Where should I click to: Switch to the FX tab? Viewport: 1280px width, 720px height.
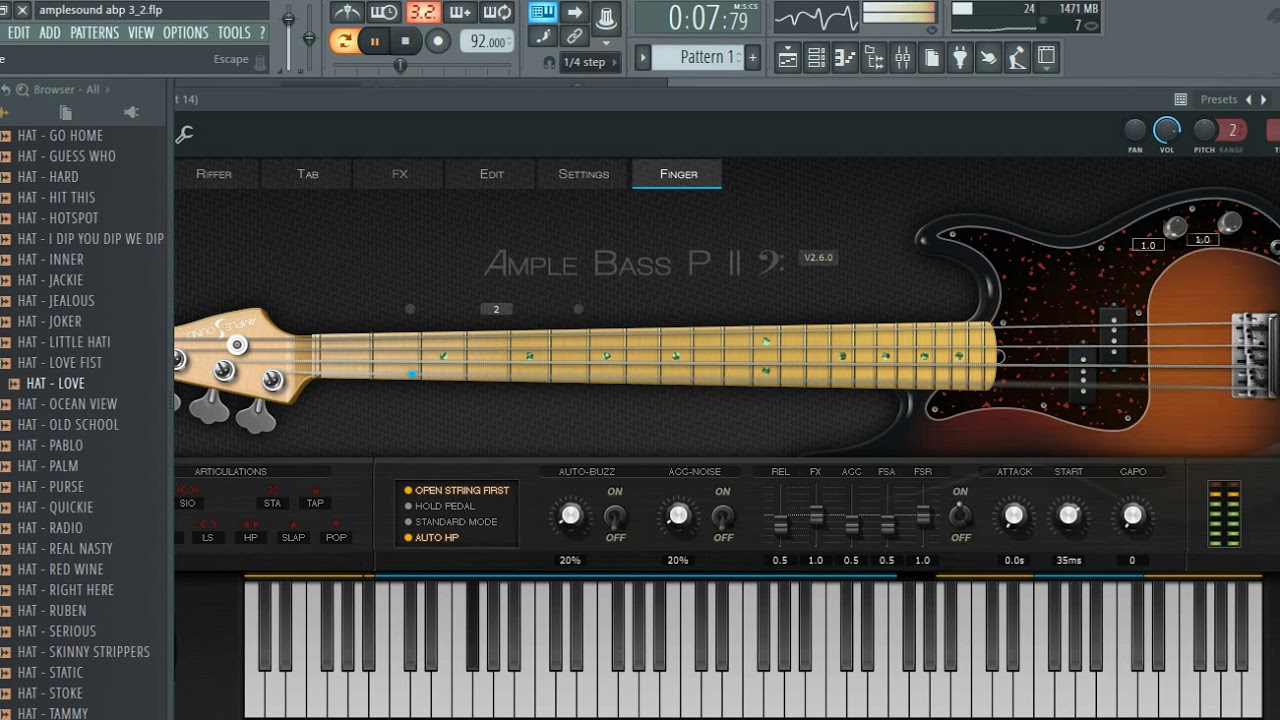pyautogui.click(x=400, y=174)
